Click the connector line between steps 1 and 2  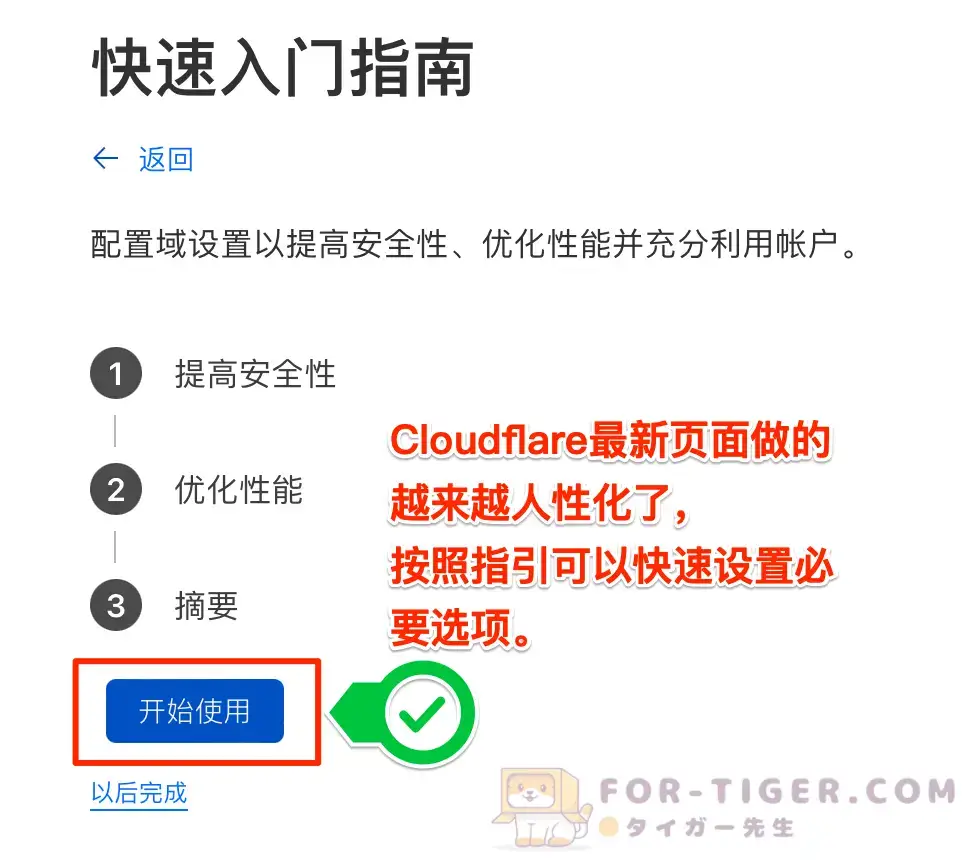(115, 431)
